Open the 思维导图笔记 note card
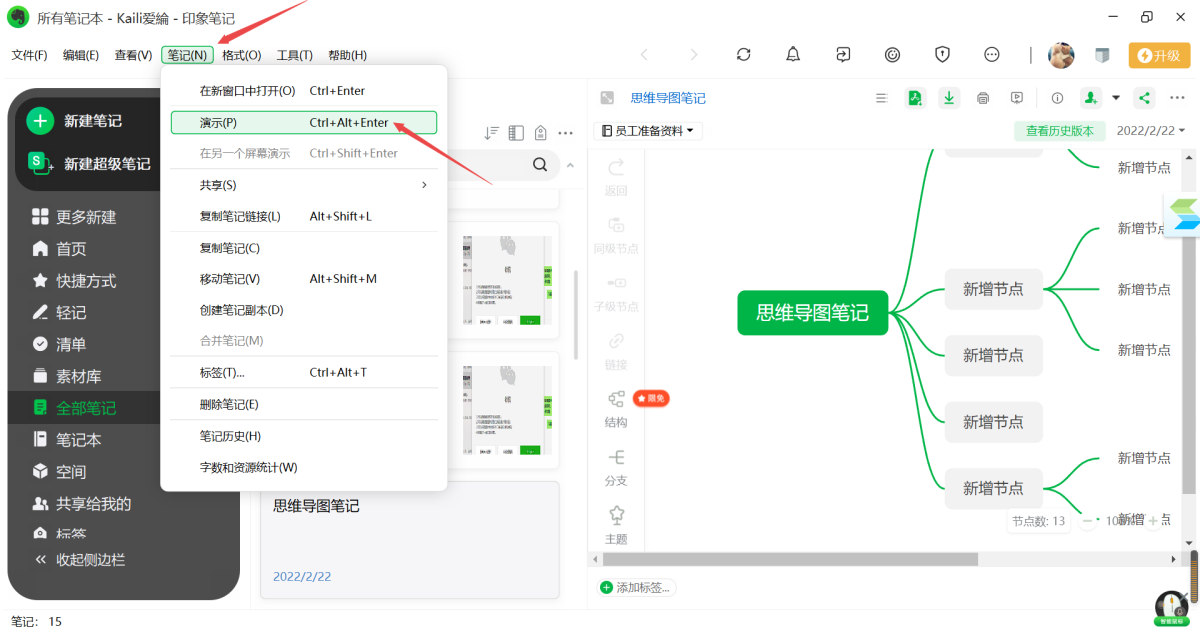This screenshot has width=1200, height=637. point(409,540)
